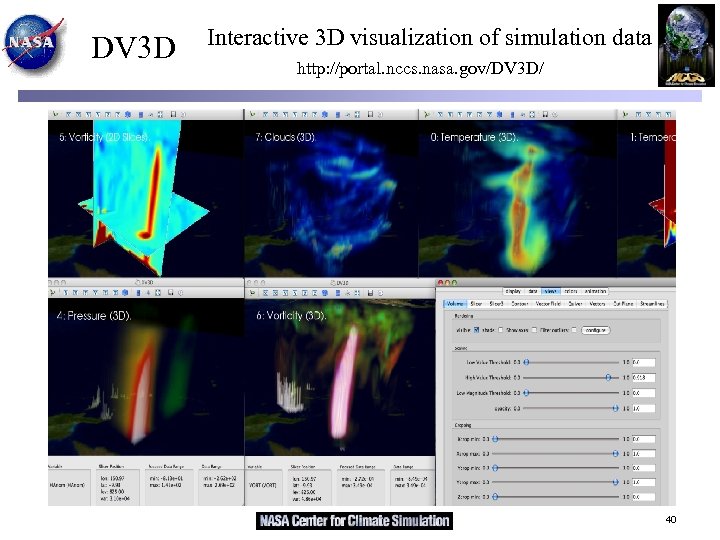Click fit-view icon in Temperature (3D) toolbar
The image size is (720, 540).
click(x=532, y=114)
